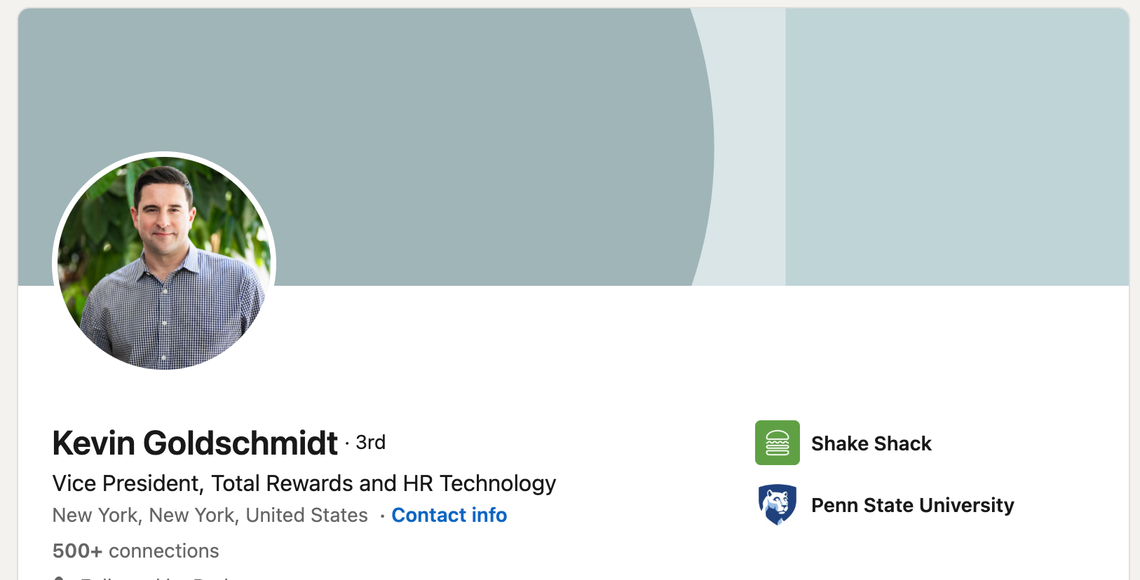Click the word "connections" beside 500+

click(x=163, y=551)
